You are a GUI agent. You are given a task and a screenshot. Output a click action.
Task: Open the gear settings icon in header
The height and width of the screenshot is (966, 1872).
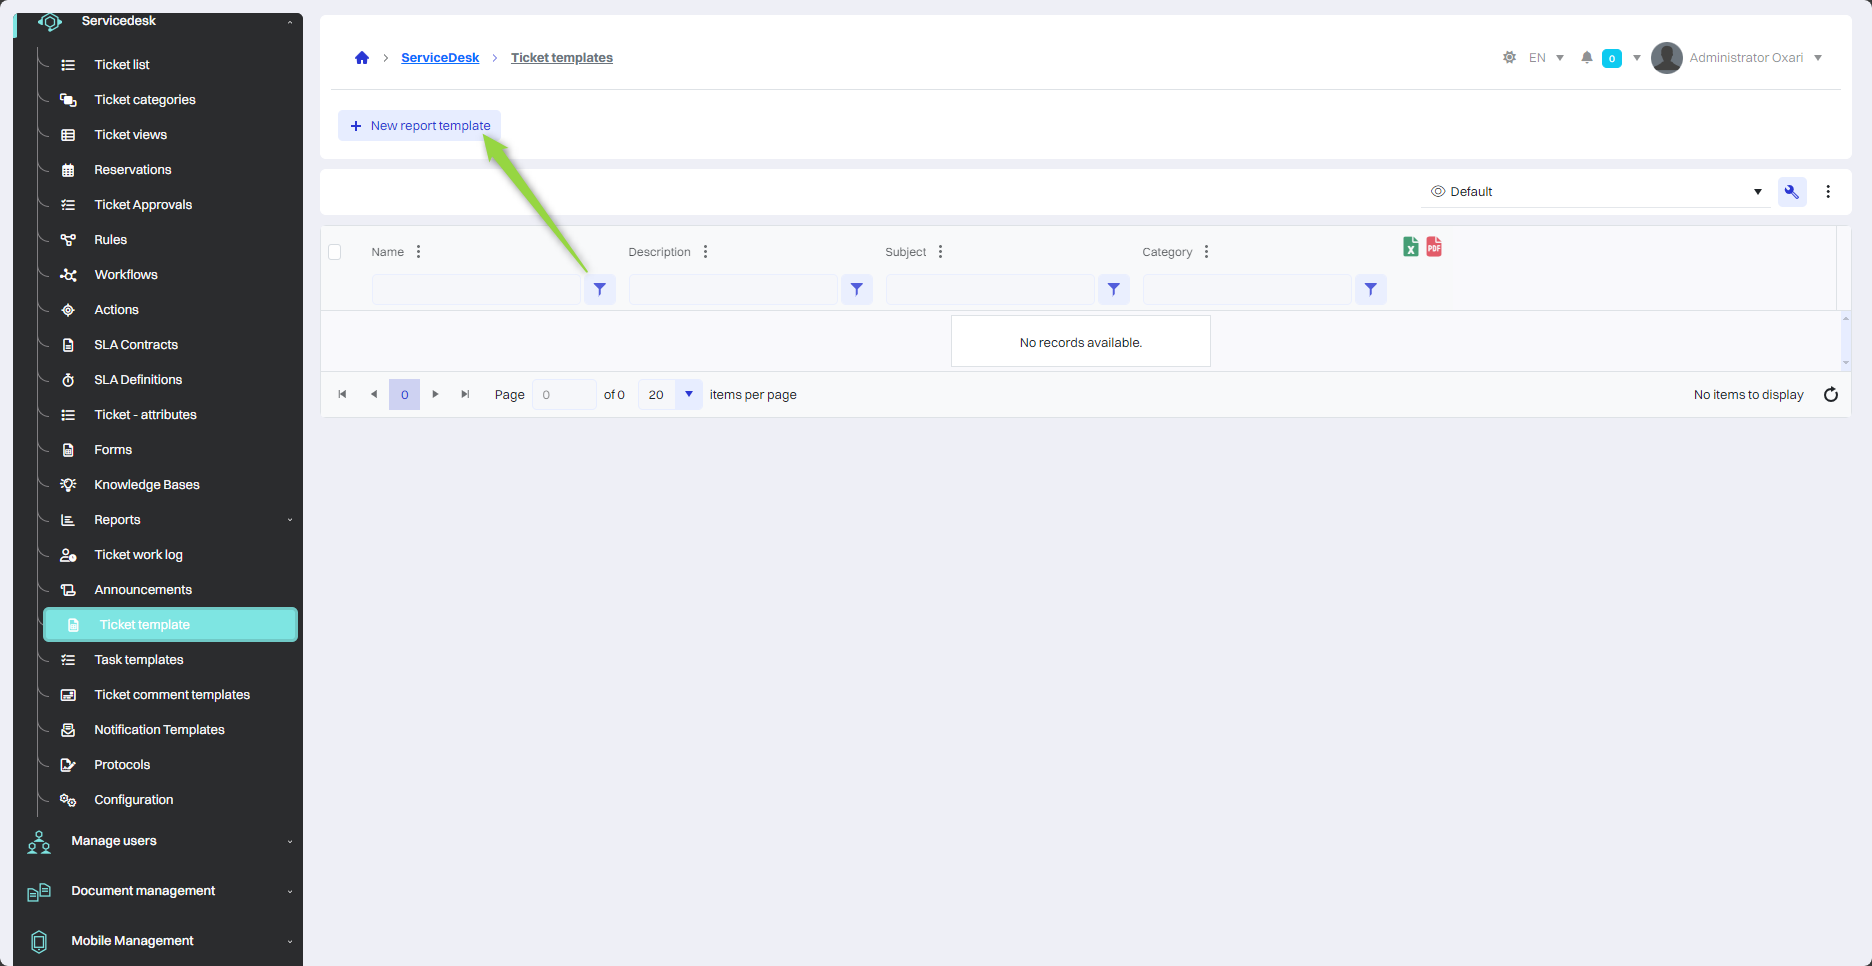click(1509, 58)
